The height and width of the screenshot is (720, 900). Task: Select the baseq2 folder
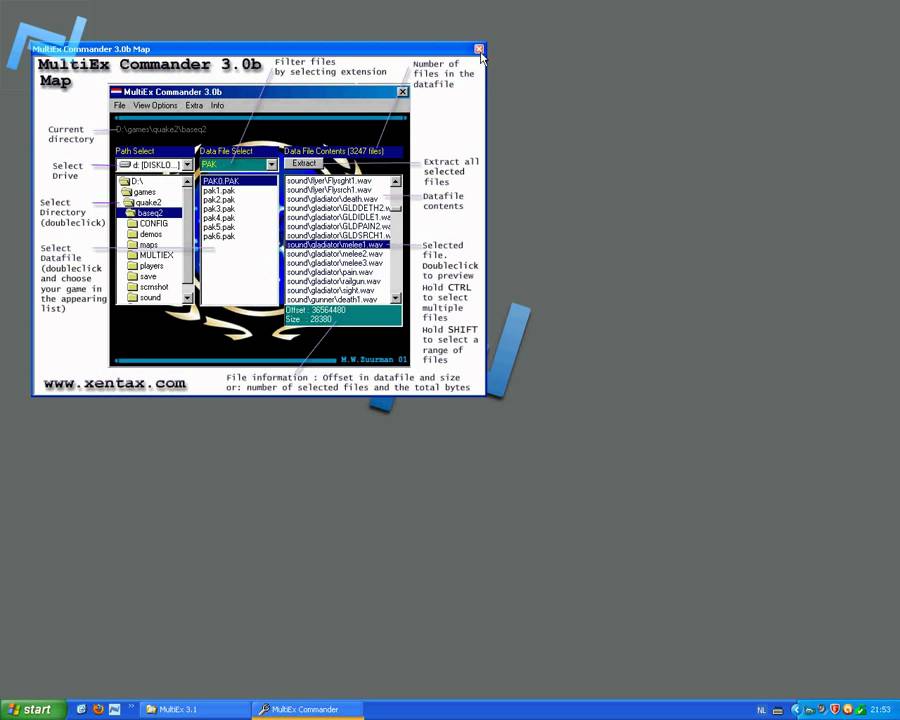149,213
